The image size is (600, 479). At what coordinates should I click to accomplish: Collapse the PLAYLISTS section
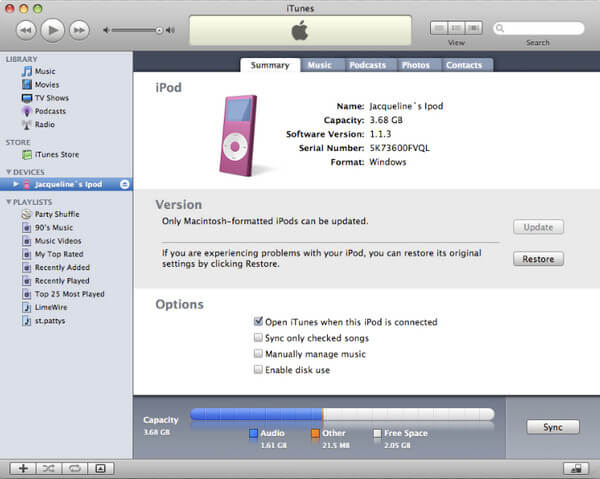8,202
